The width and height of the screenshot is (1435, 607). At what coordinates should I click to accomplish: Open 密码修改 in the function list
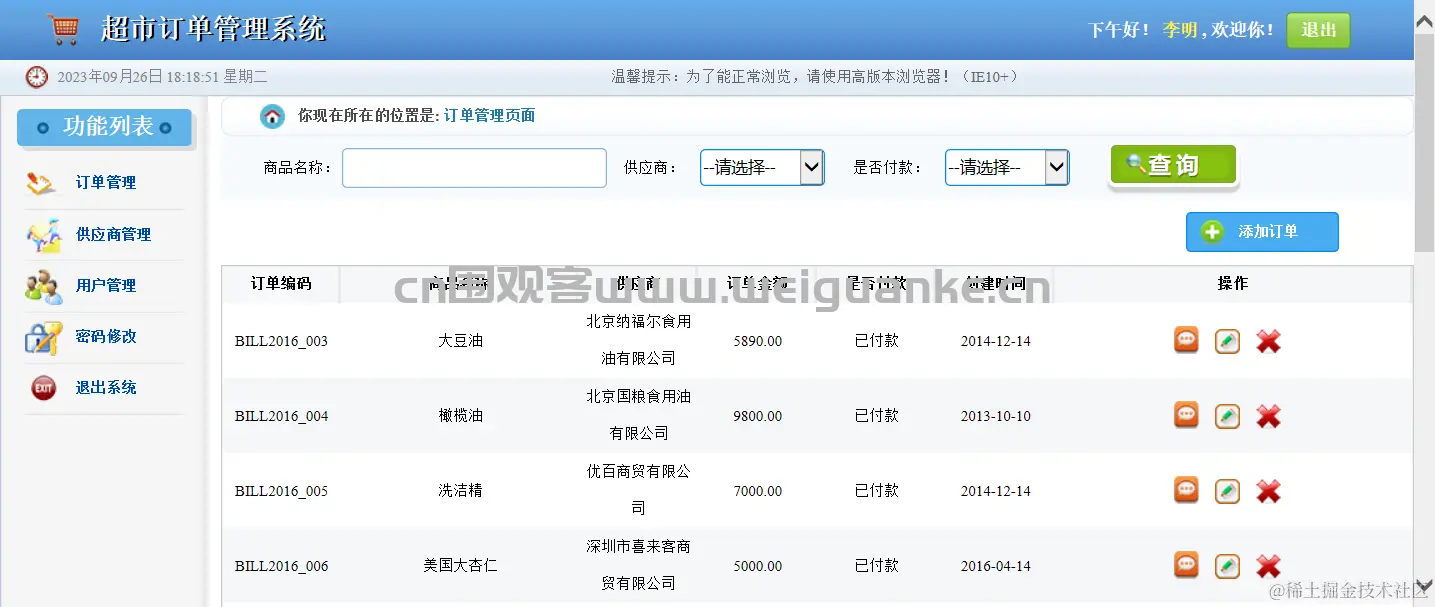[106, 337]
